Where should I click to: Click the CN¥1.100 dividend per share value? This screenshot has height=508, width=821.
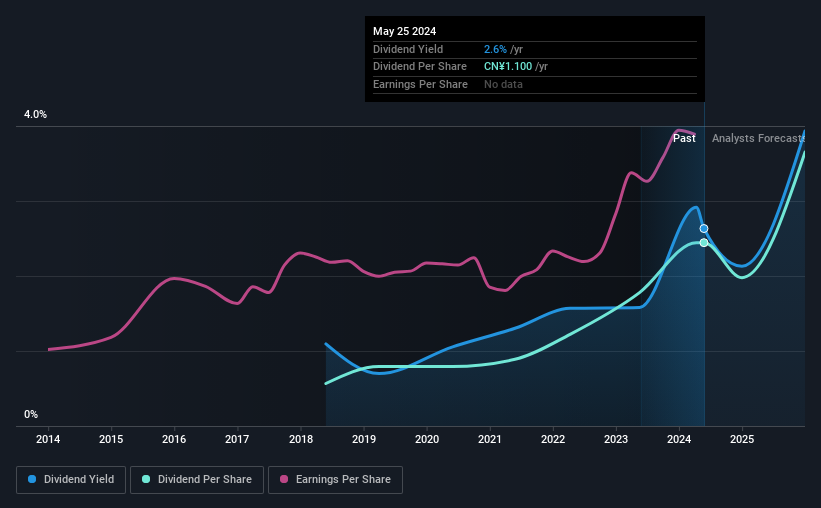point(508,67)
